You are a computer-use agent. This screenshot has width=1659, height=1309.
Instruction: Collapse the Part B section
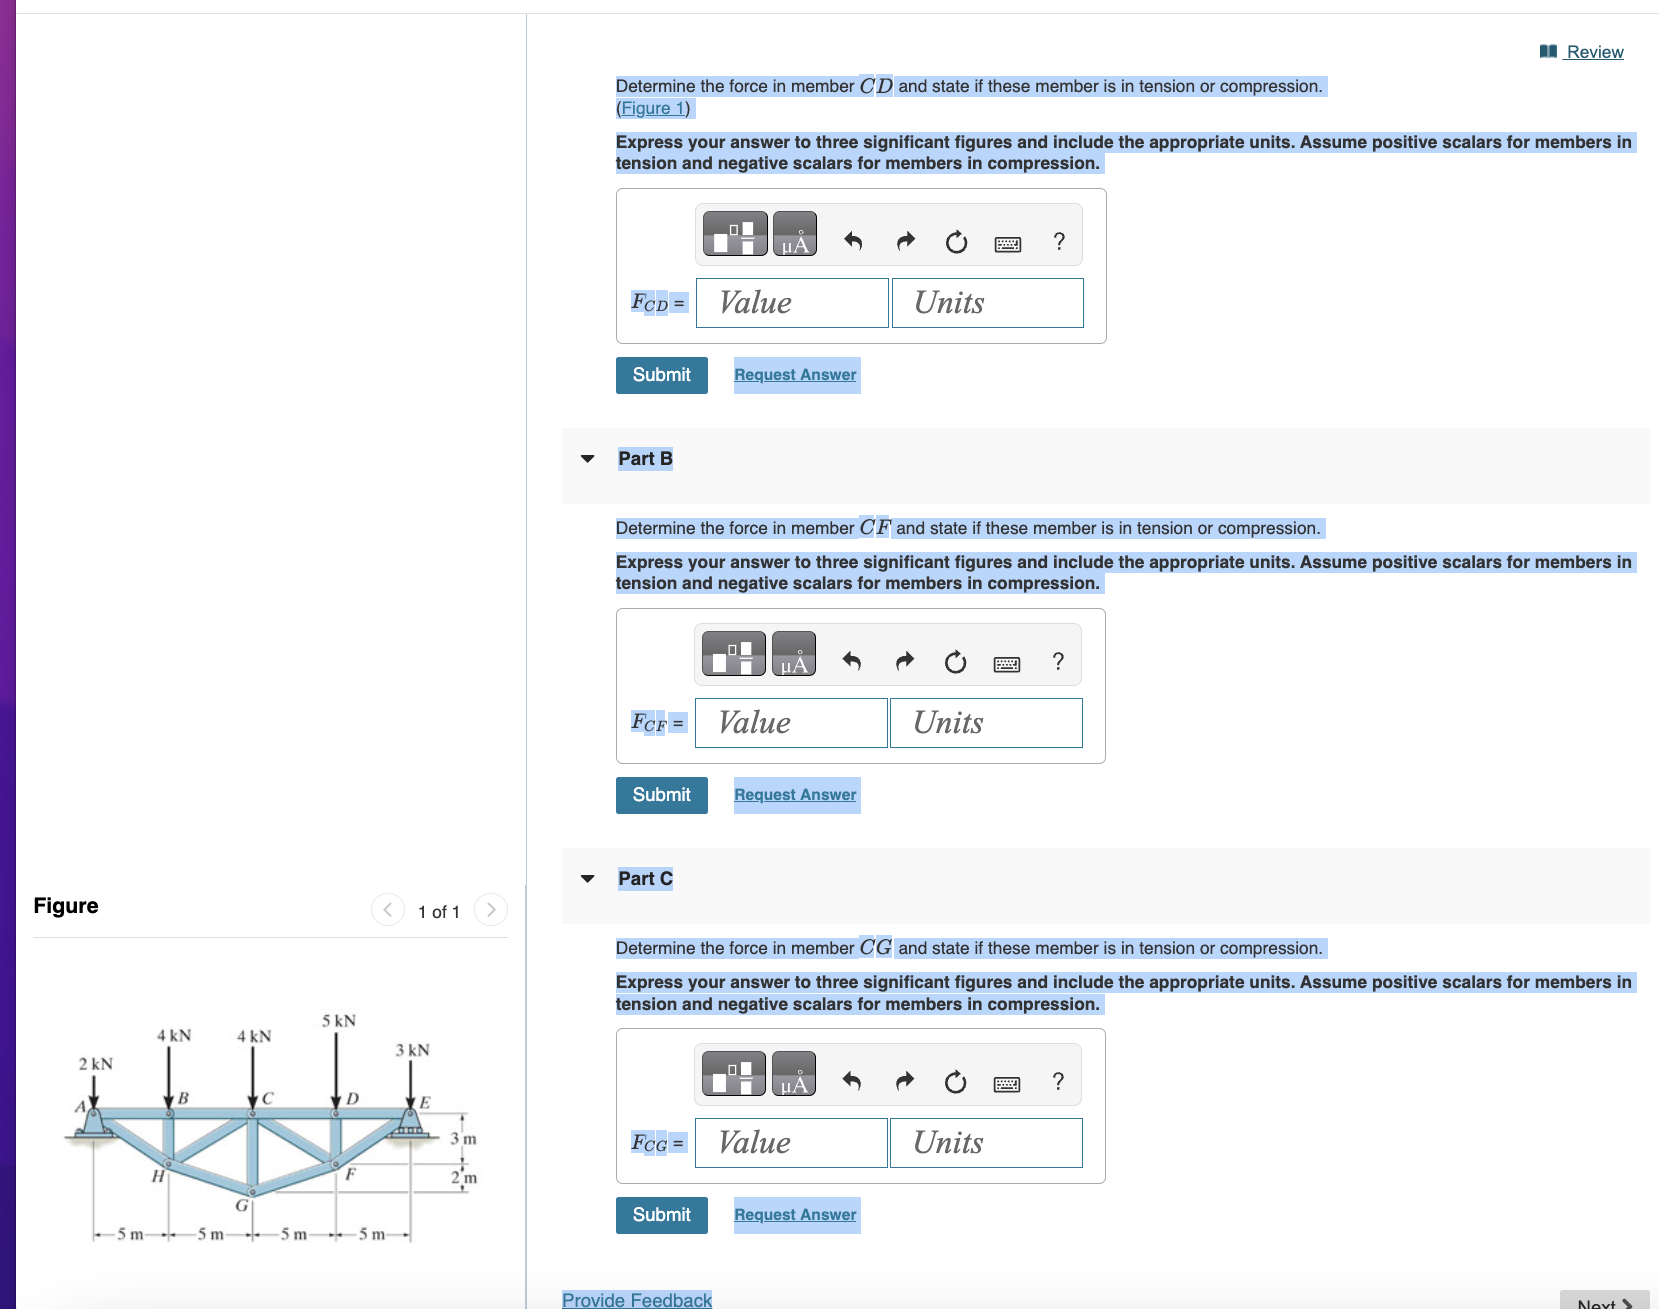(588, 458)
